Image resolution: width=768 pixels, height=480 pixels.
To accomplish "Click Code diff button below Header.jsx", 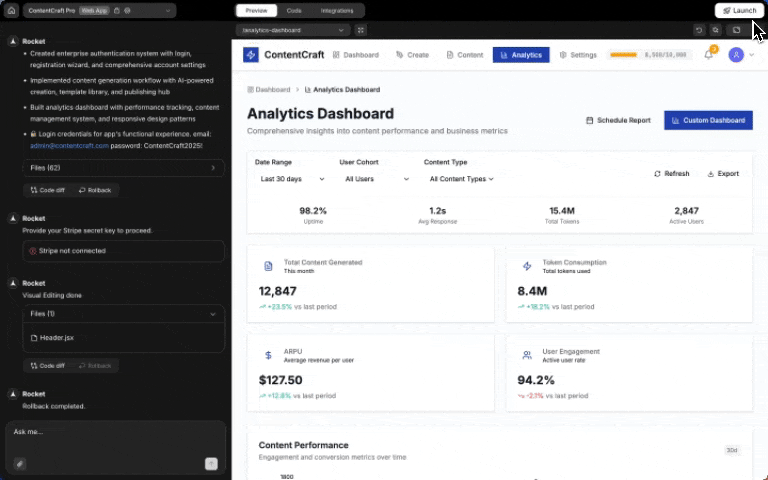I will [x=48, y=365].
